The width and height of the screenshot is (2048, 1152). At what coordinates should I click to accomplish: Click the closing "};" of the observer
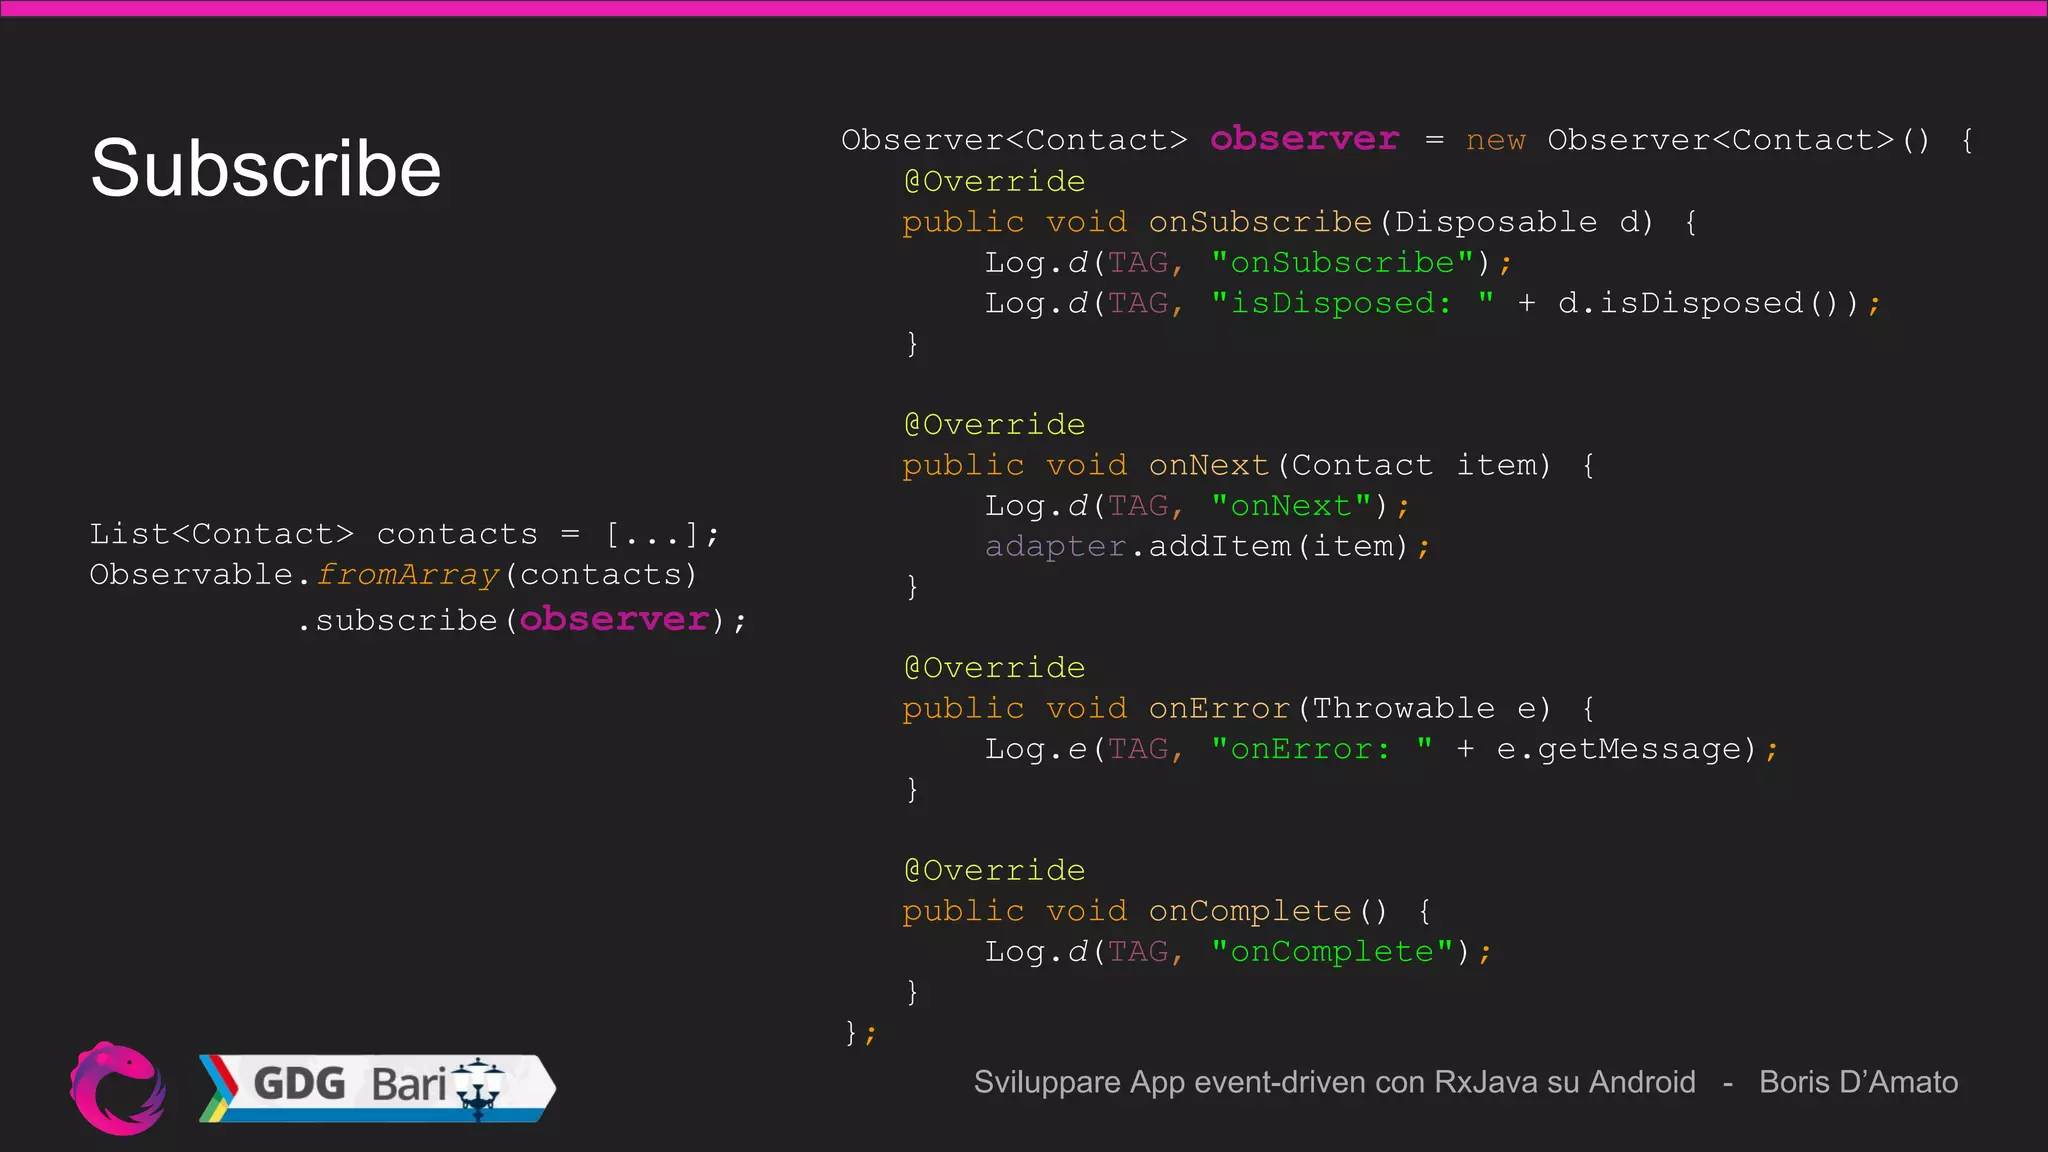click(861, 1033)
